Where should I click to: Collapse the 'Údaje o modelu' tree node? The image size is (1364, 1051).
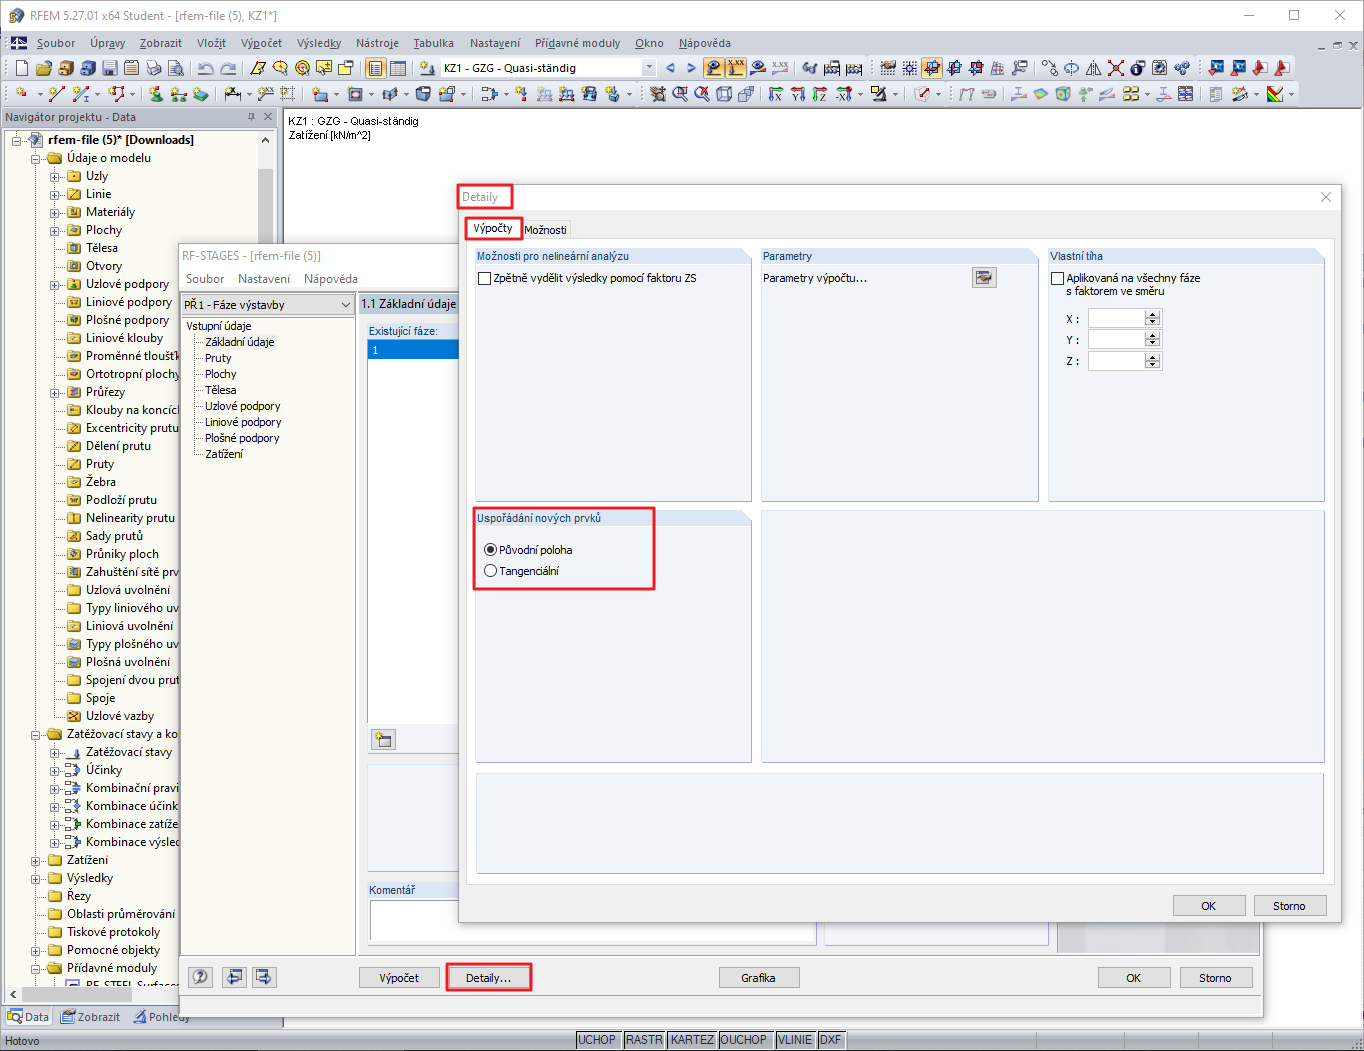[36, 158]
